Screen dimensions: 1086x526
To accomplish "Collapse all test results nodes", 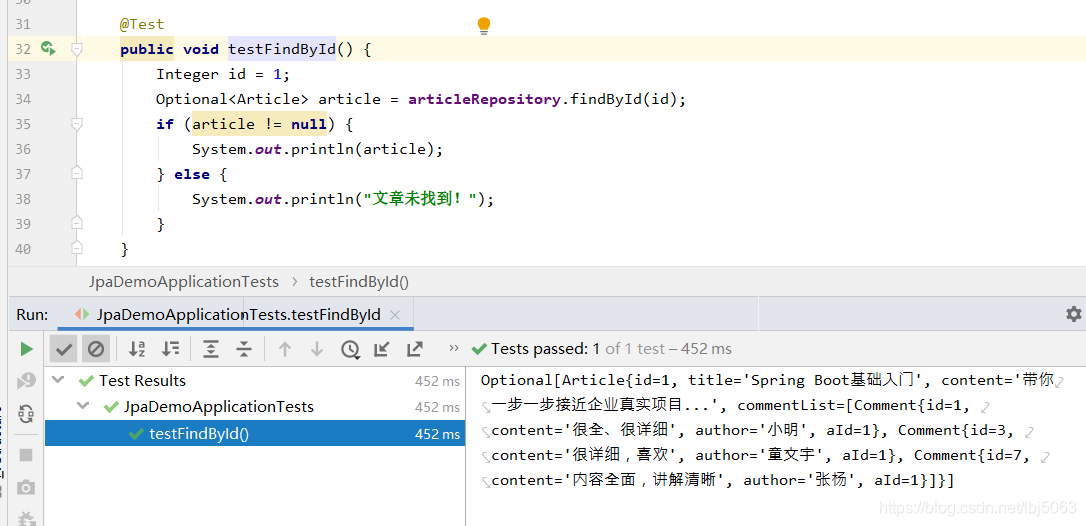I will [x=243, y=349].
